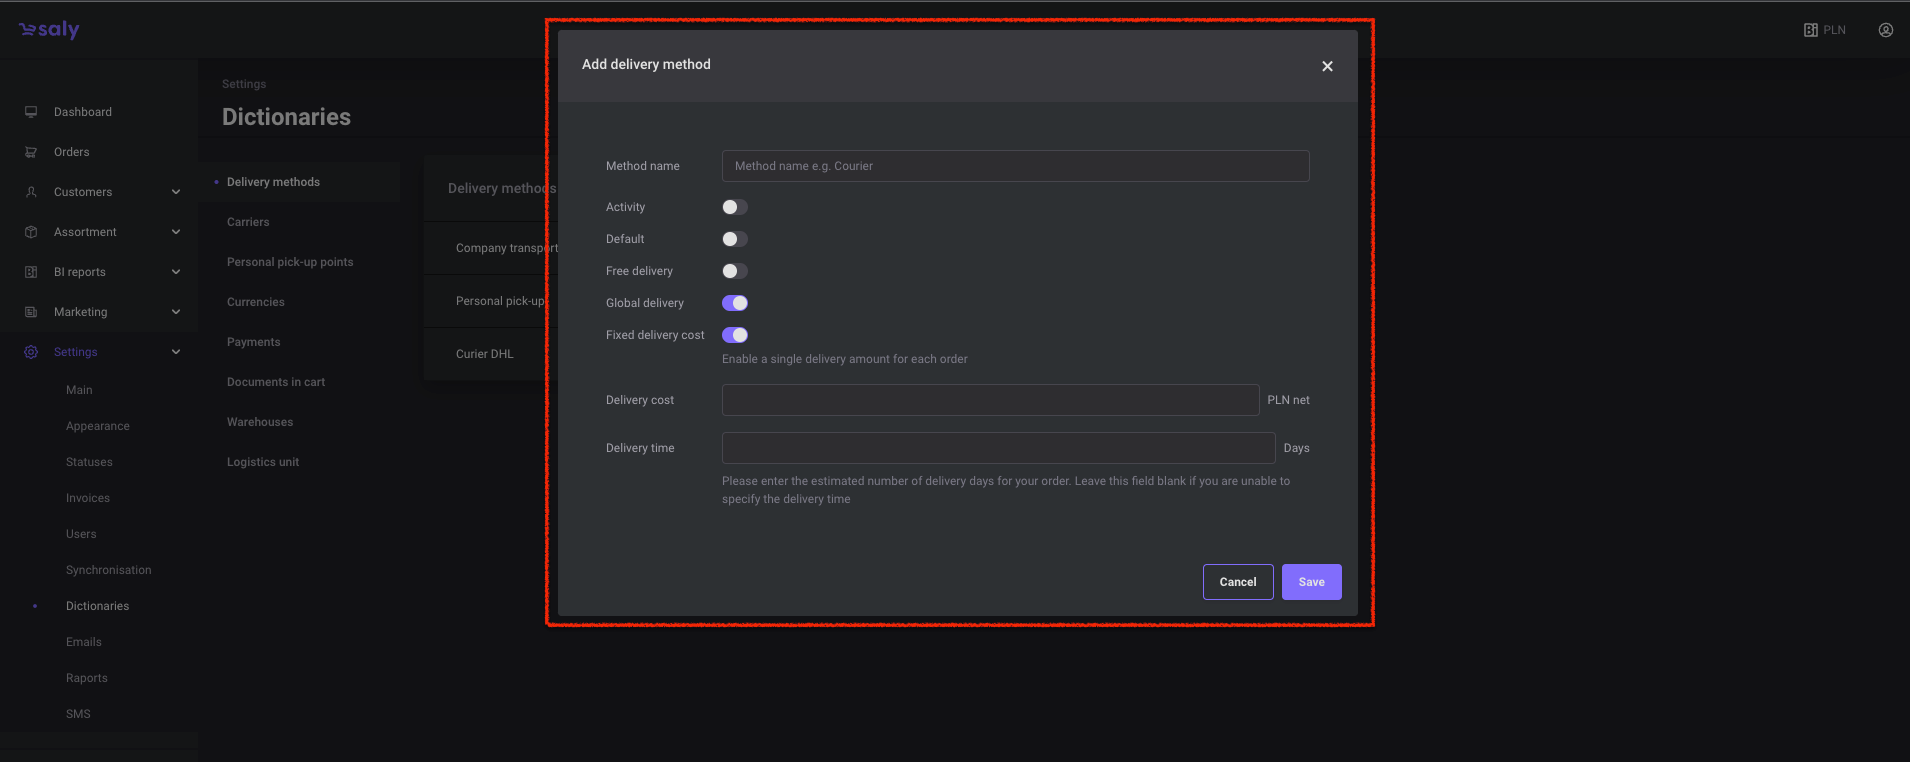
Task: Click the Cancel button
Action: 1237,582
